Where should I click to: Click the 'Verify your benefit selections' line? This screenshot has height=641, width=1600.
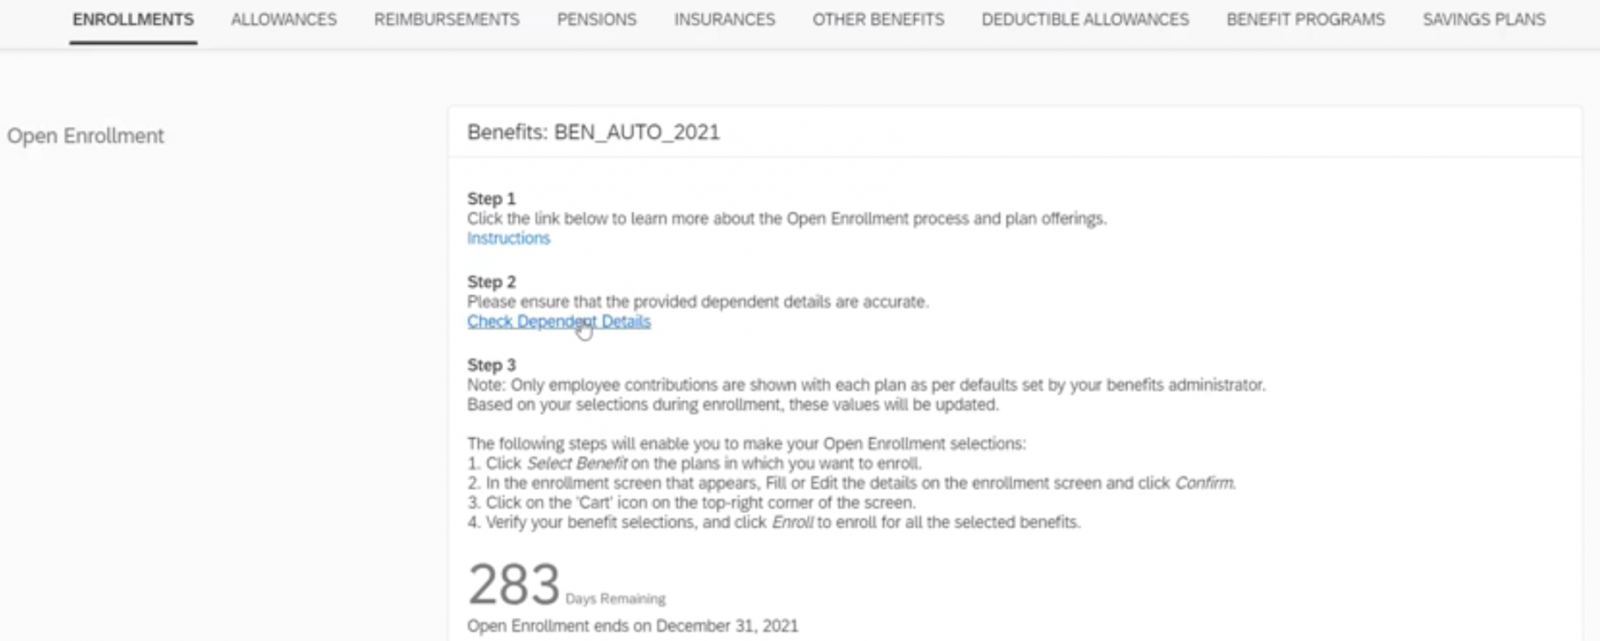(x=774, y=522)
